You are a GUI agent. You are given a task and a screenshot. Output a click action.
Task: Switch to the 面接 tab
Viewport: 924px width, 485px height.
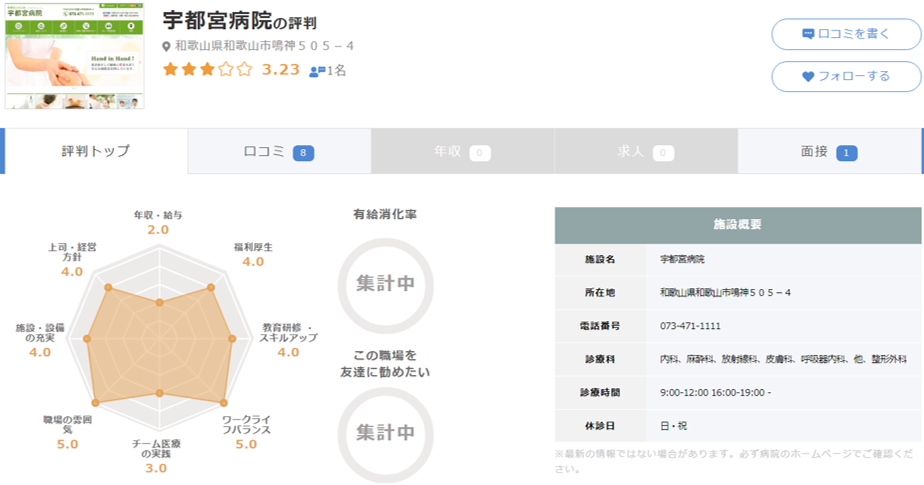(829, 151)
